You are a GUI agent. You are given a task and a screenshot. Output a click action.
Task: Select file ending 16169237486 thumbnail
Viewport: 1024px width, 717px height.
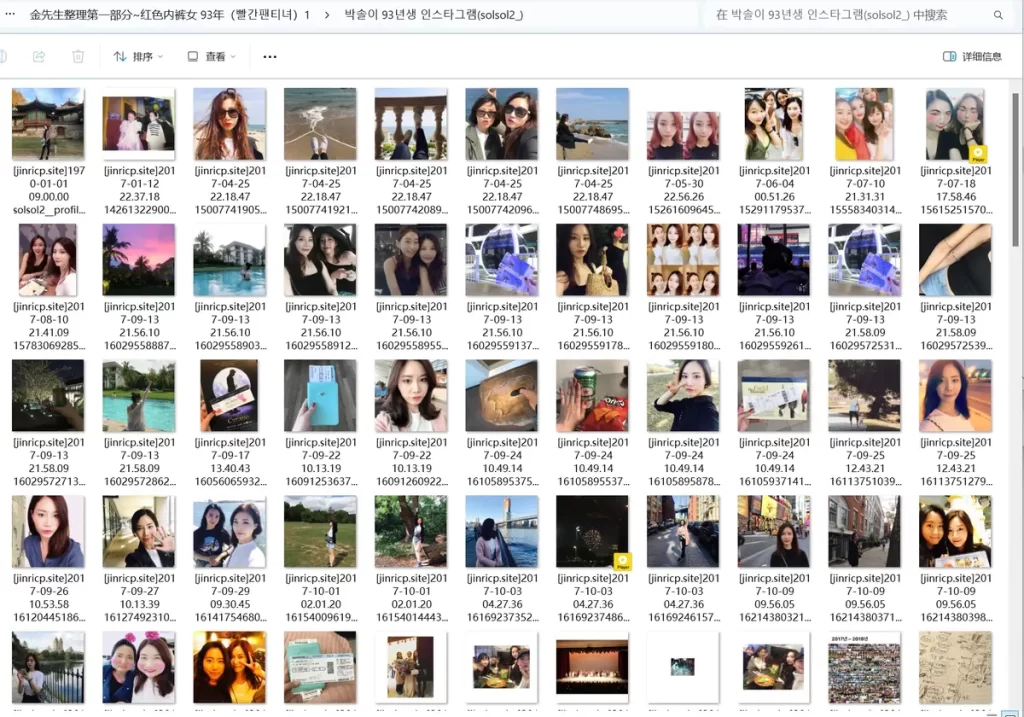[592, 532]
